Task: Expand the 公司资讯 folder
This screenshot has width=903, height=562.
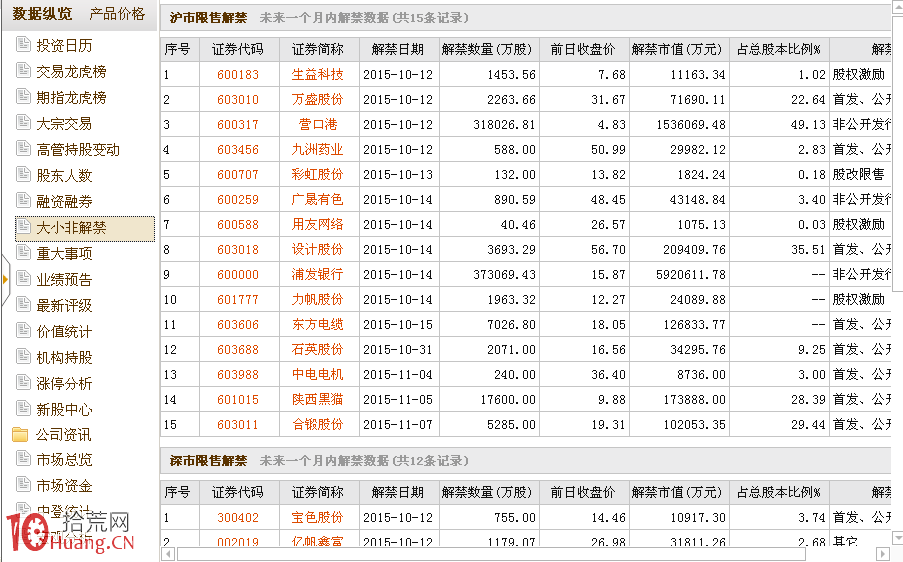Action: click(64, 435)
